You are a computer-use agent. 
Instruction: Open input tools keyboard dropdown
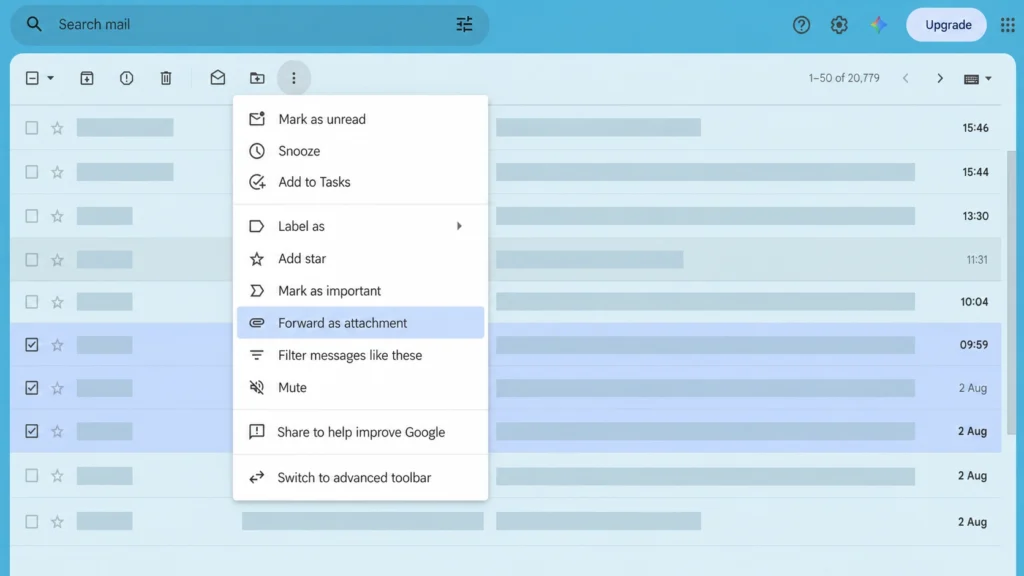click(x=978, y=79)
